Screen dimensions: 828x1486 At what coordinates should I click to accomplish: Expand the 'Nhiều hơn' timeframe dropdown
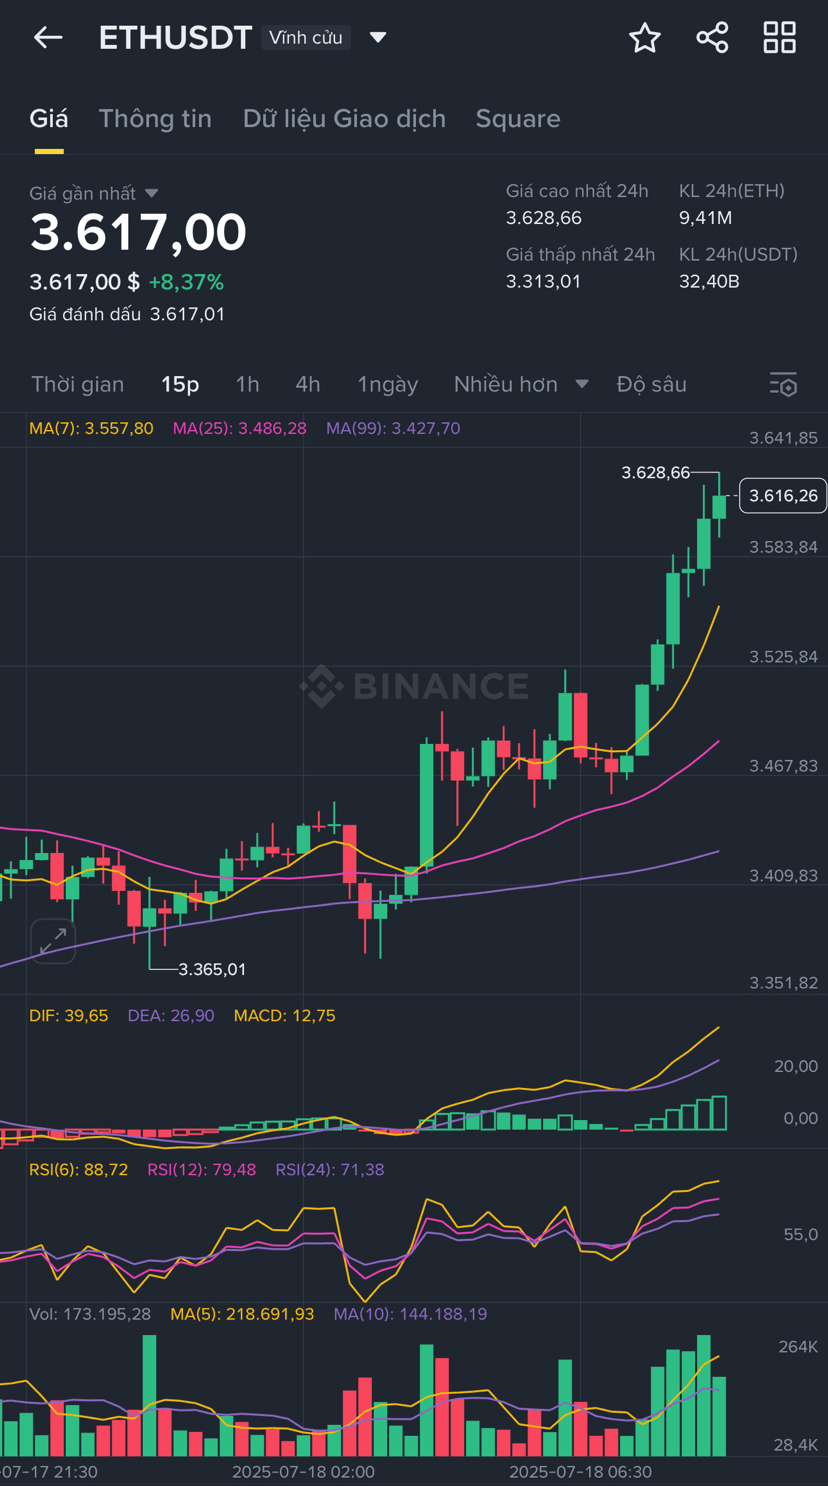pos(521,384)
